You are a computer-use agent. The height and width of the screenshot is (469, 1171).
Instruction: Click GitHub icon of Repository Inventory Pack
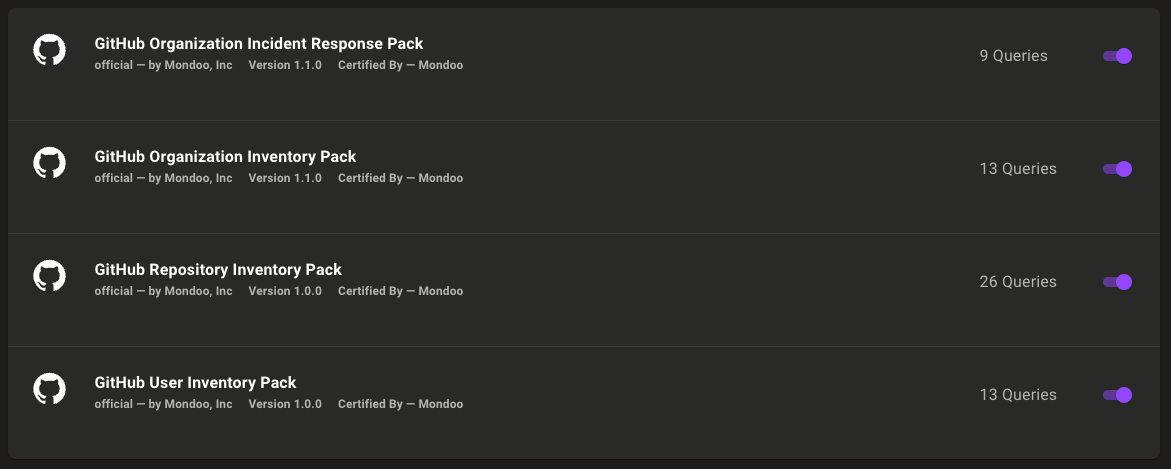[x=49, y=276]
